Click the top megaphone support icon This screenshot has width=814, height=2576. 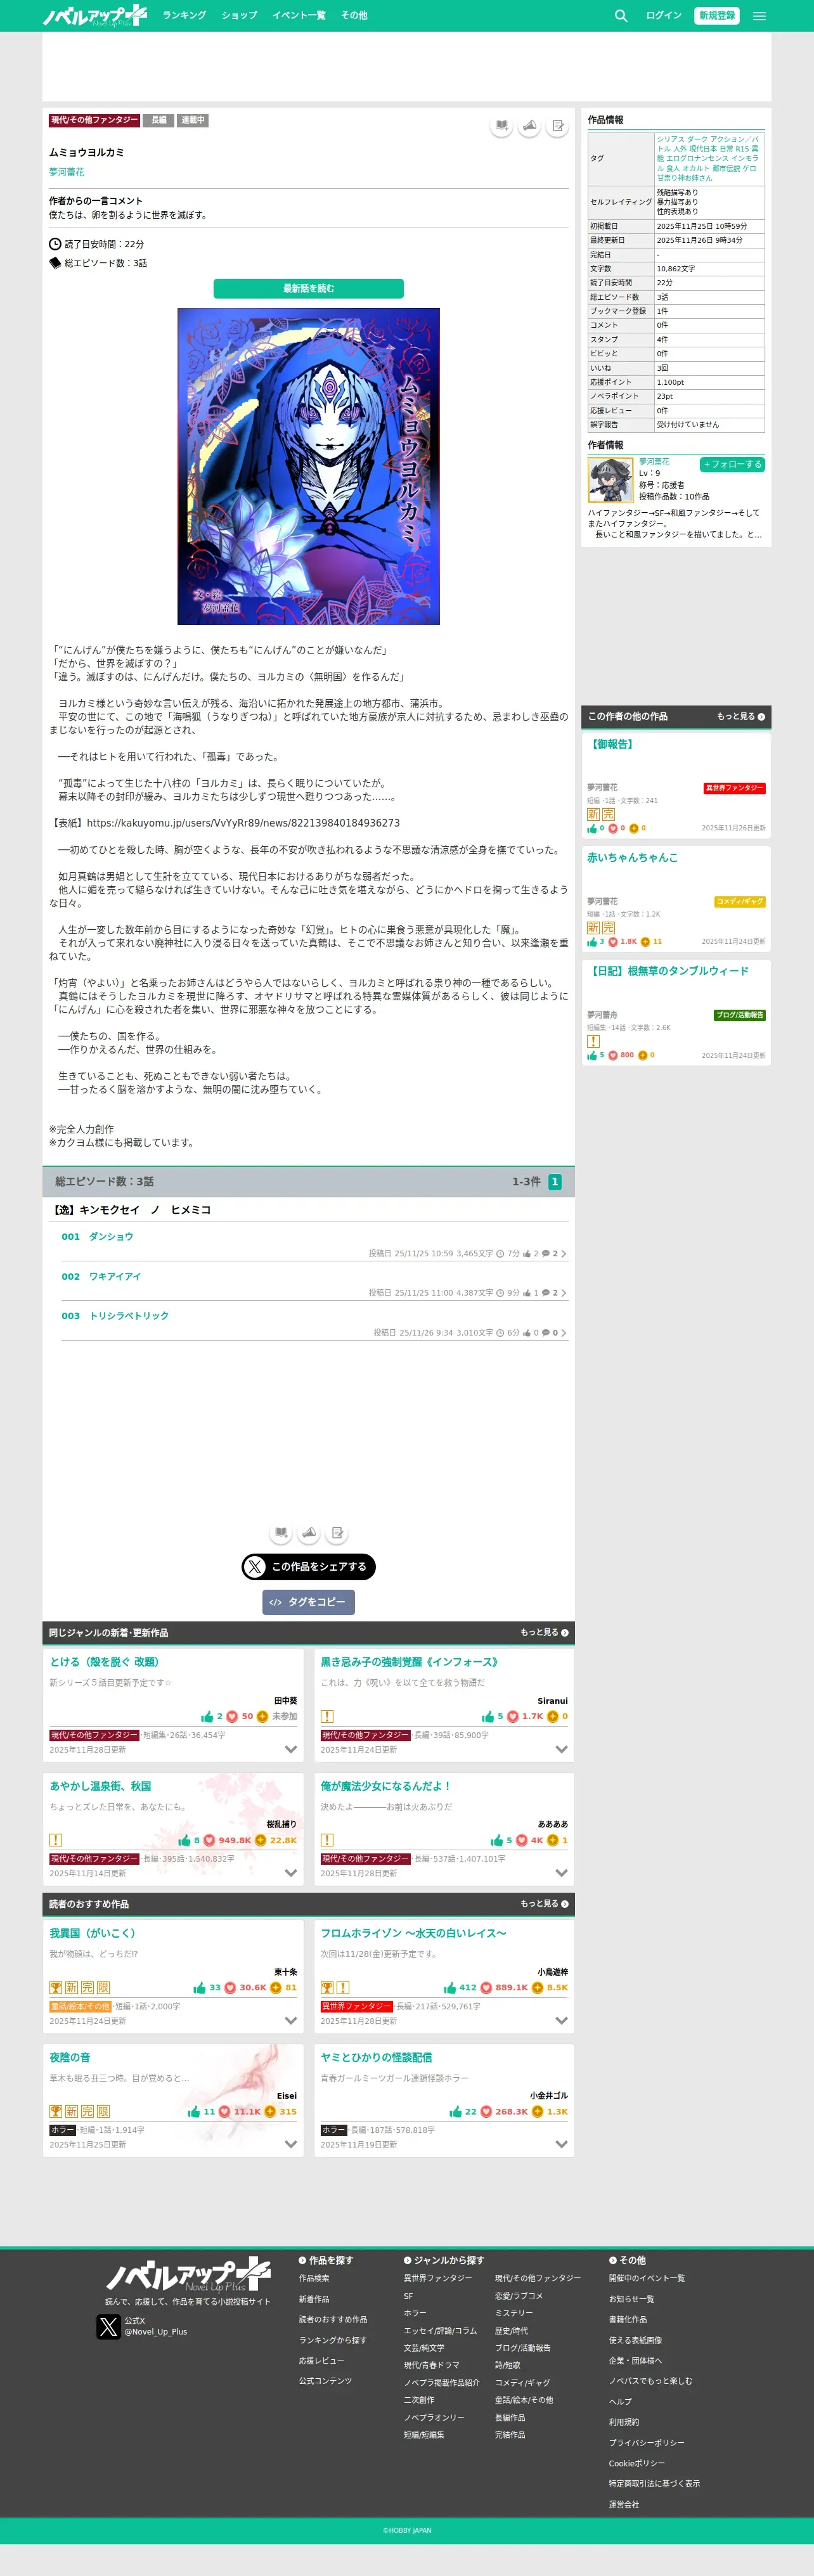coord(530,126)
